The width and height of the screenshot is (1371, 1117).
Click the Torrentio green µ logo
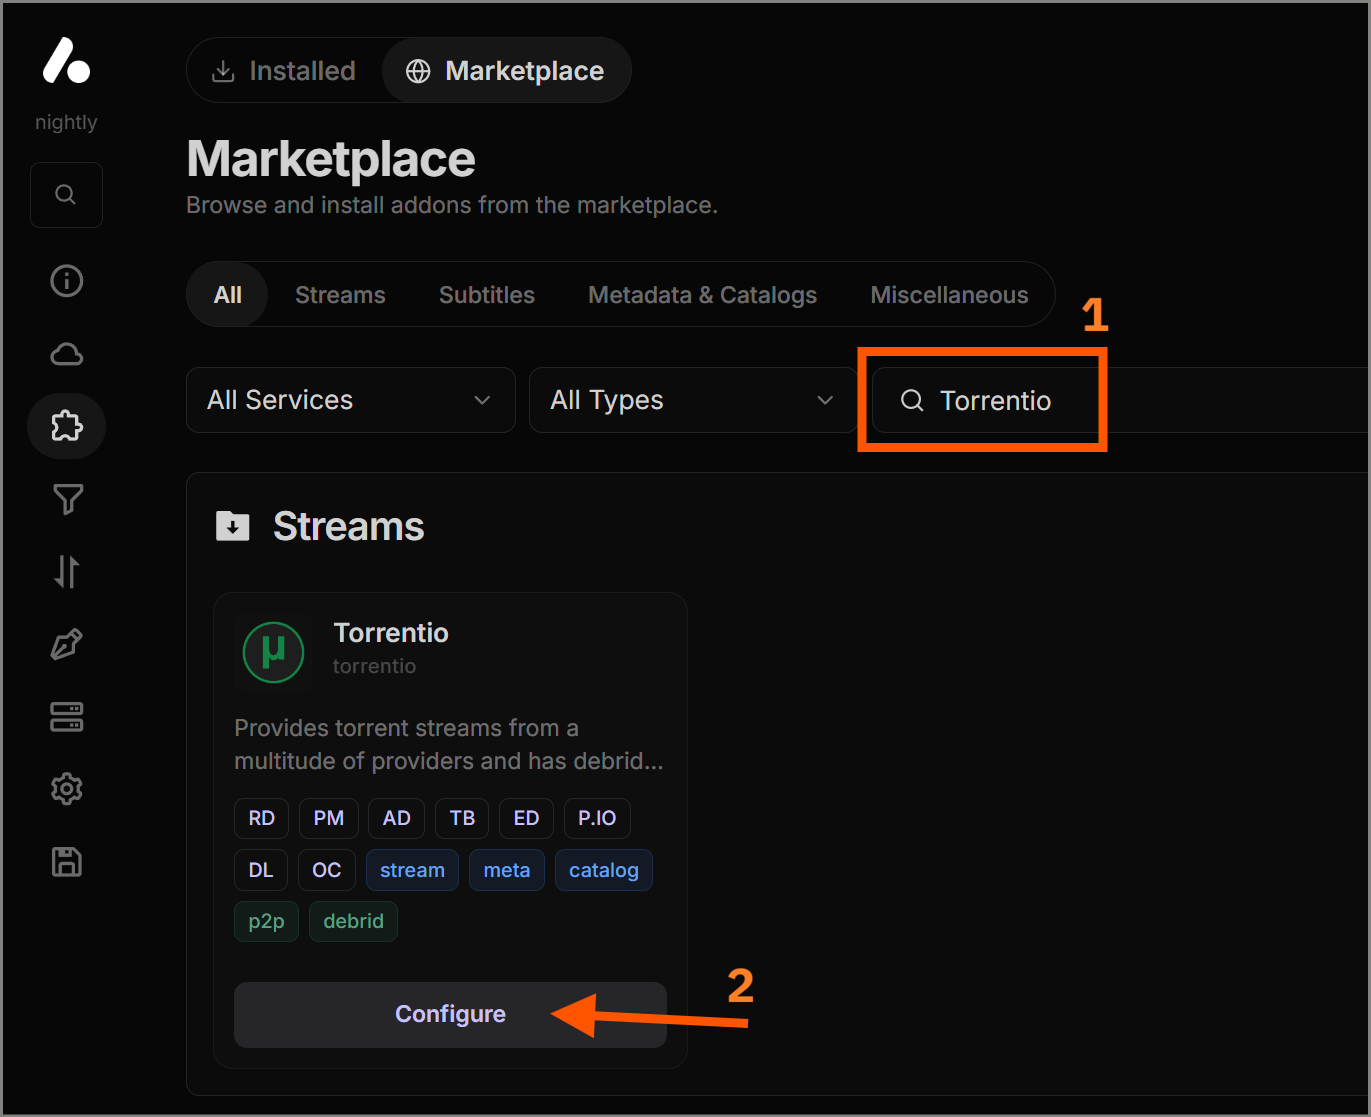(274, 652)
